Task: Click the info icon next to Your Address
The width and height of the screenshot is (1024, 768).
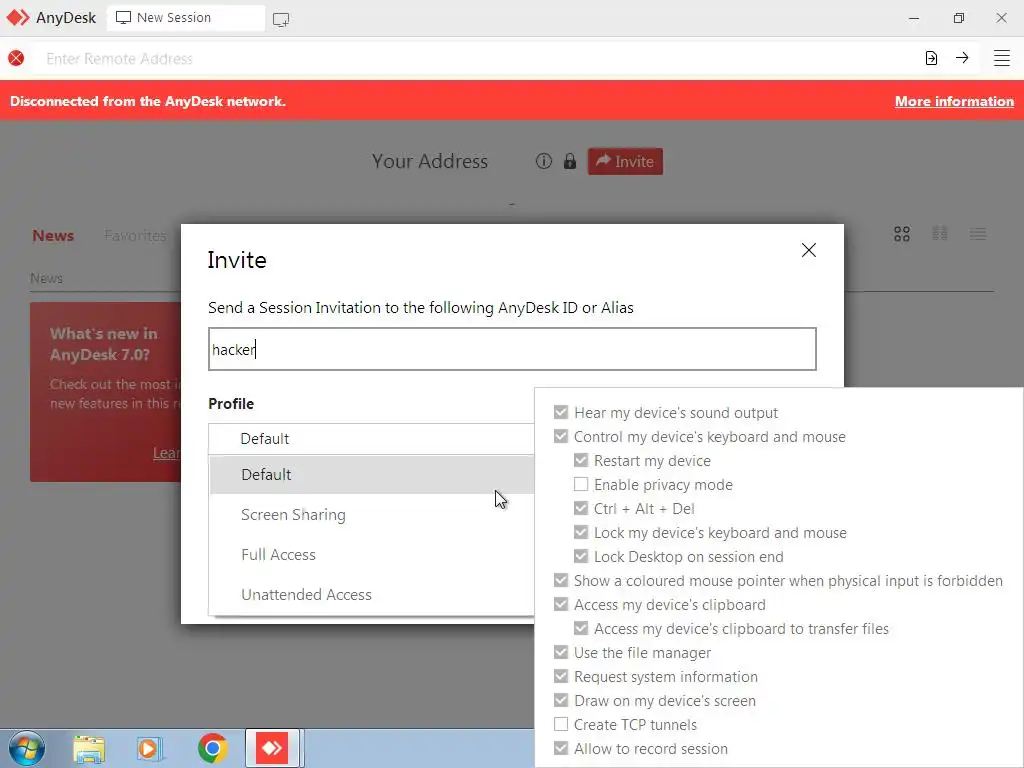Action: click(543, 161)
